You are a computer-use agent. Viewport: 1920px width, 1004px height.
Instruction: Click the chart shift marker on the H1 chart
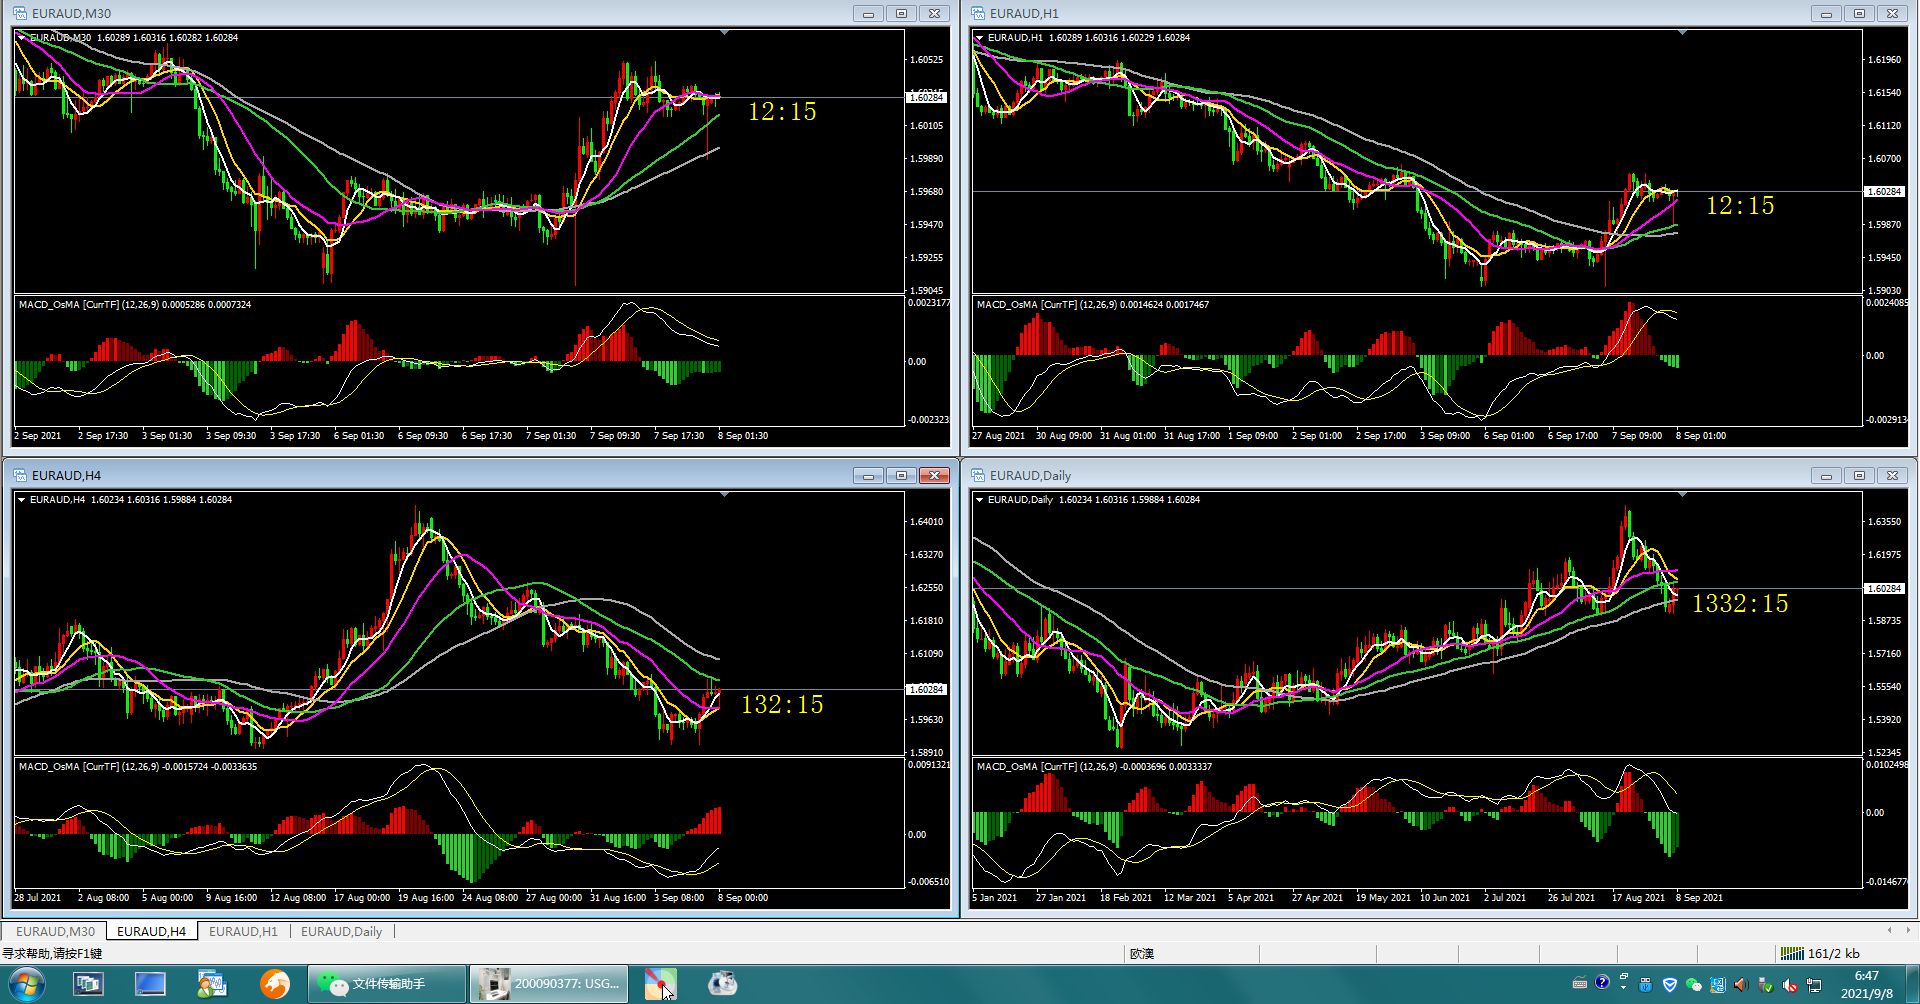tap(1683, 33)
